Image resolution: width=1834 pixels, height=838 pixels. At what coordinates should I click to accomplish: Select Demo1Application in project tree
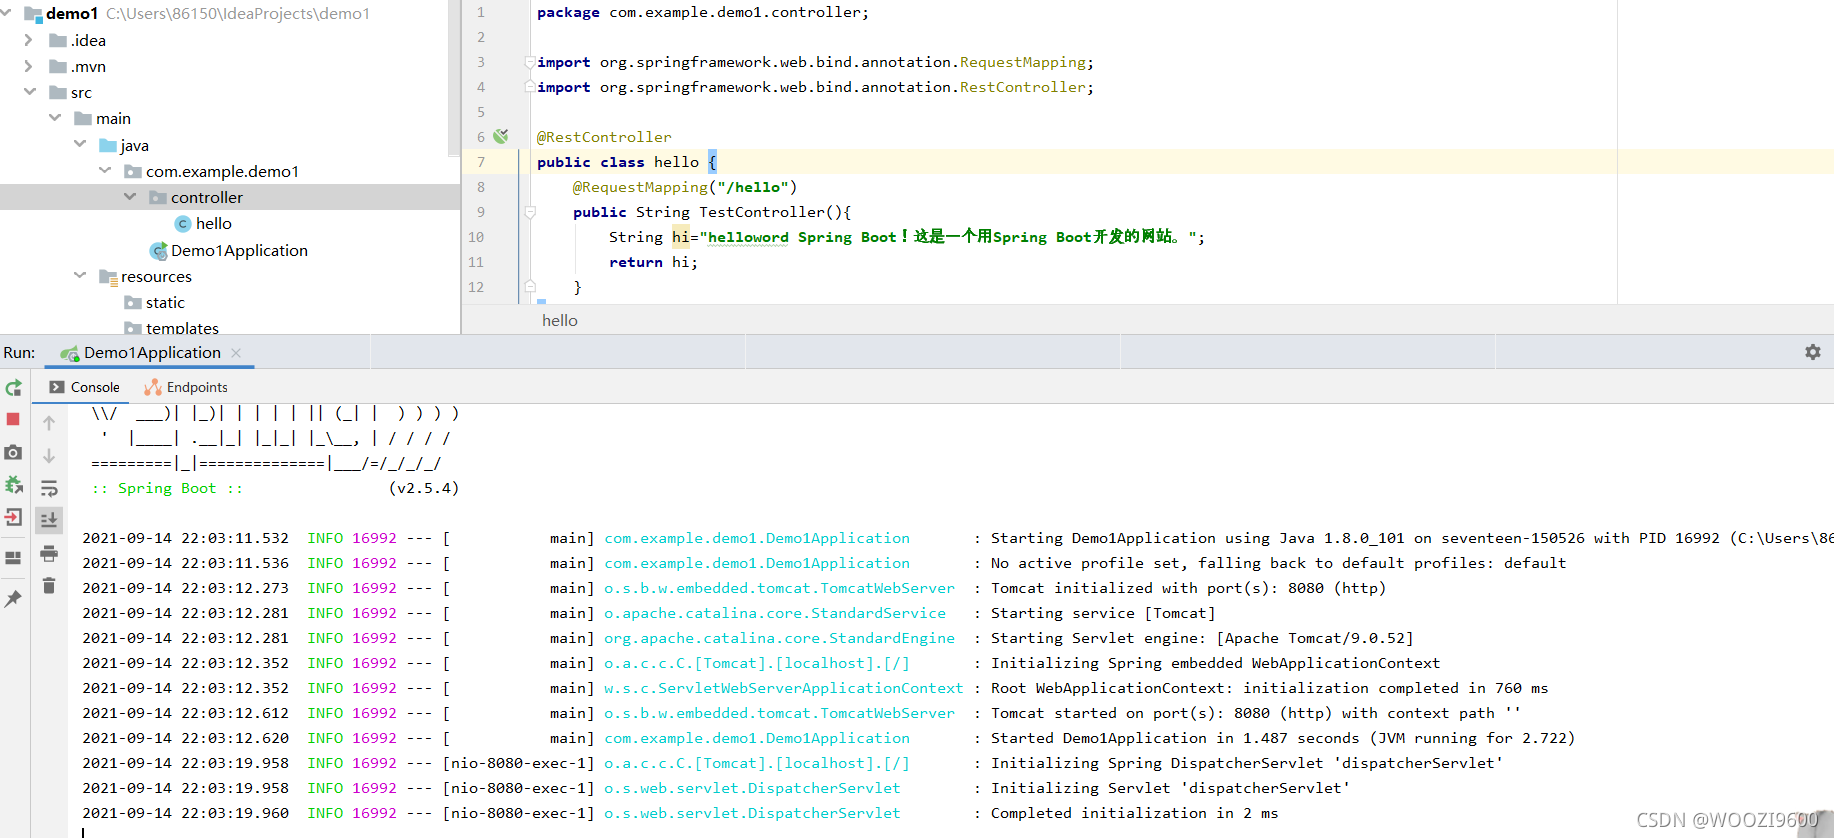tap(238, 250)
